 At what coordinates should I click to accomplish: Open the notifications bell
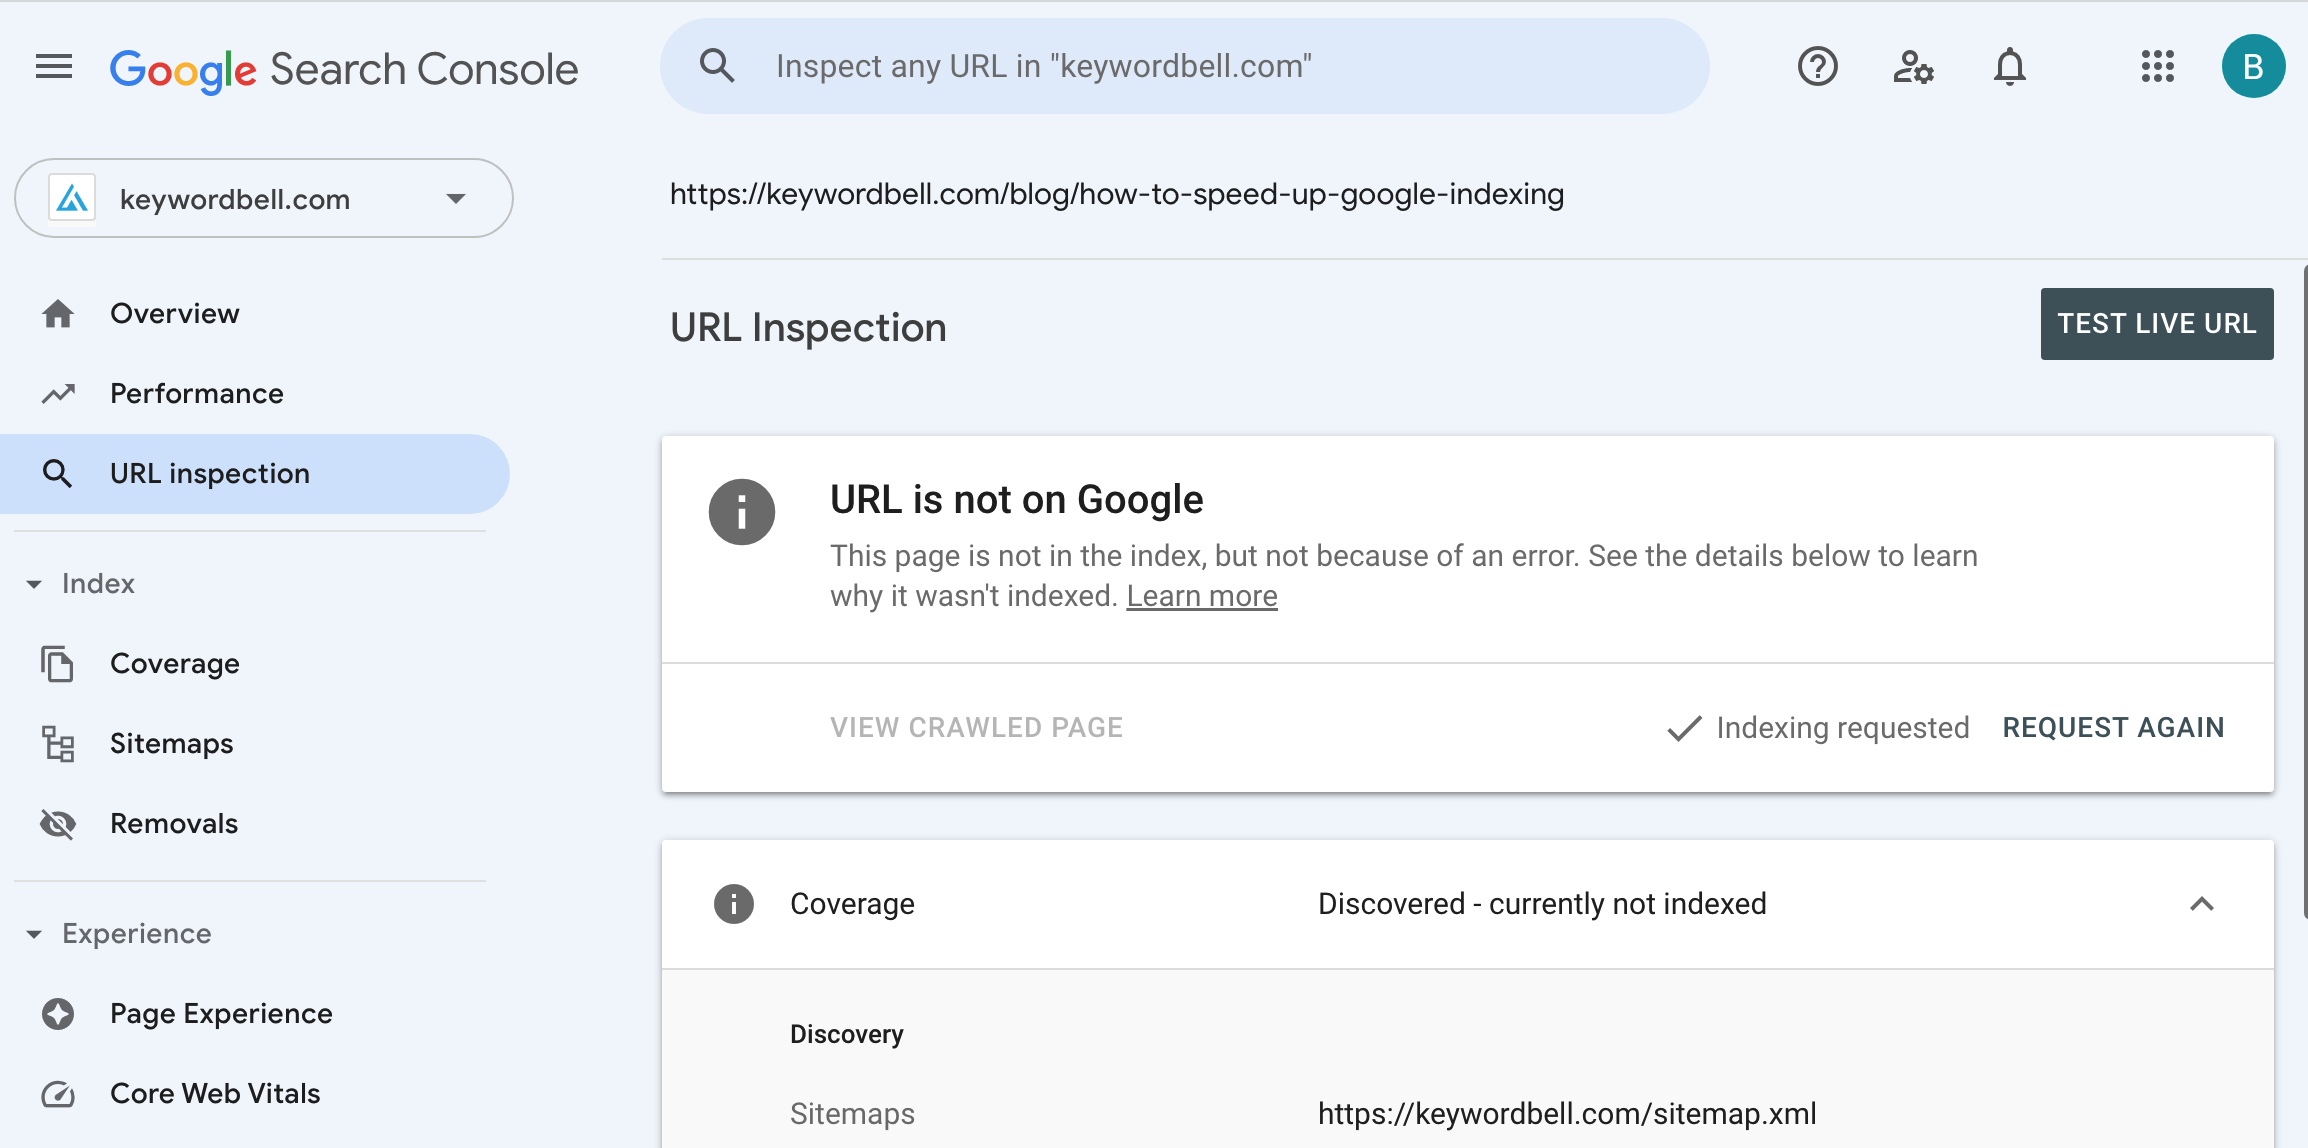(2009, 67)
